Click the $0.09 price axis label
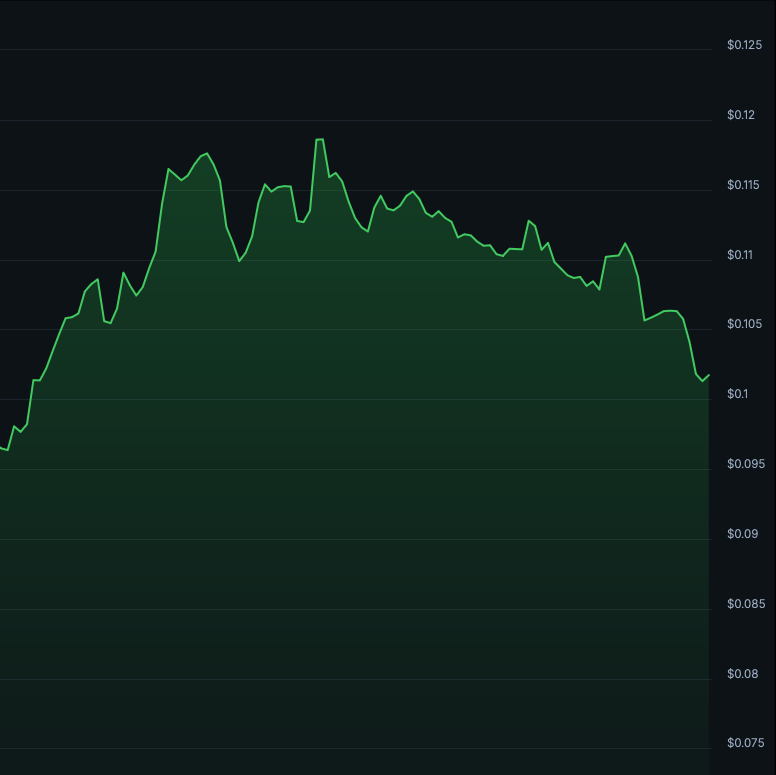 742,533
